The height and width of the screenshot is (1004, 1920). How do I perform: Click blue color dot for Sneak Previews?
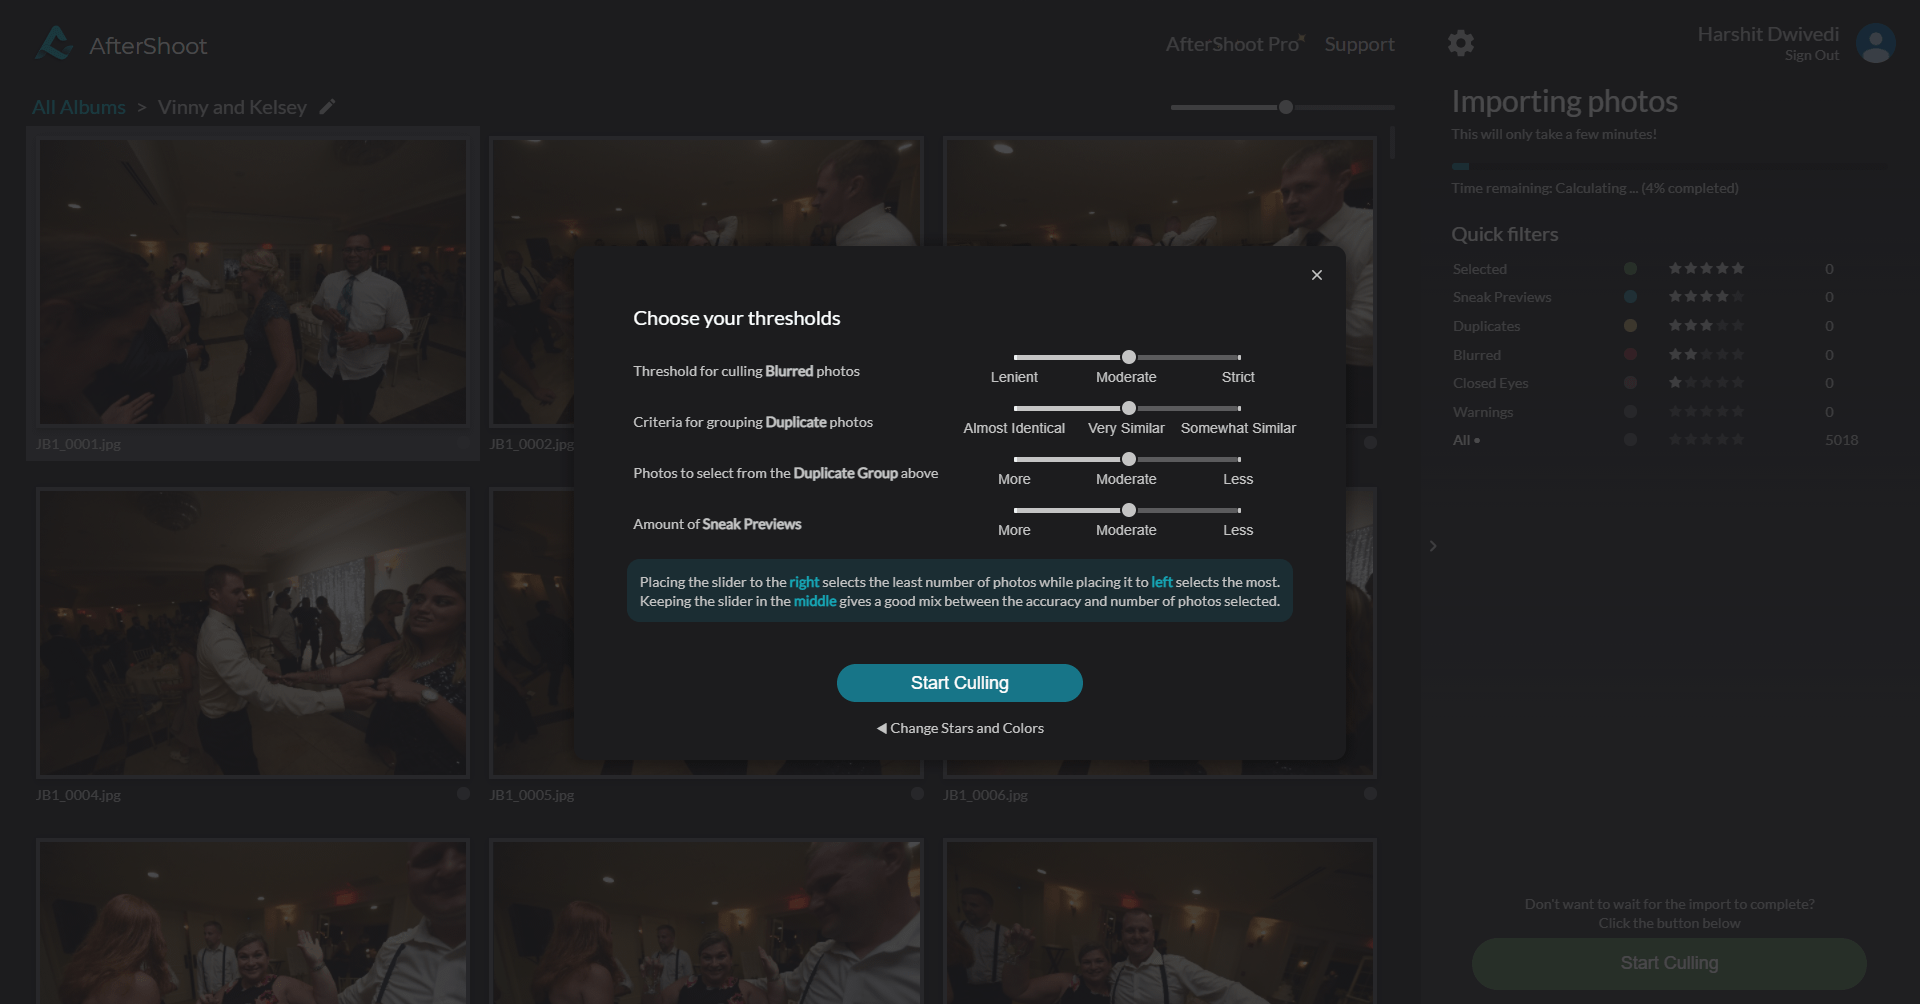click(1630, 296)
